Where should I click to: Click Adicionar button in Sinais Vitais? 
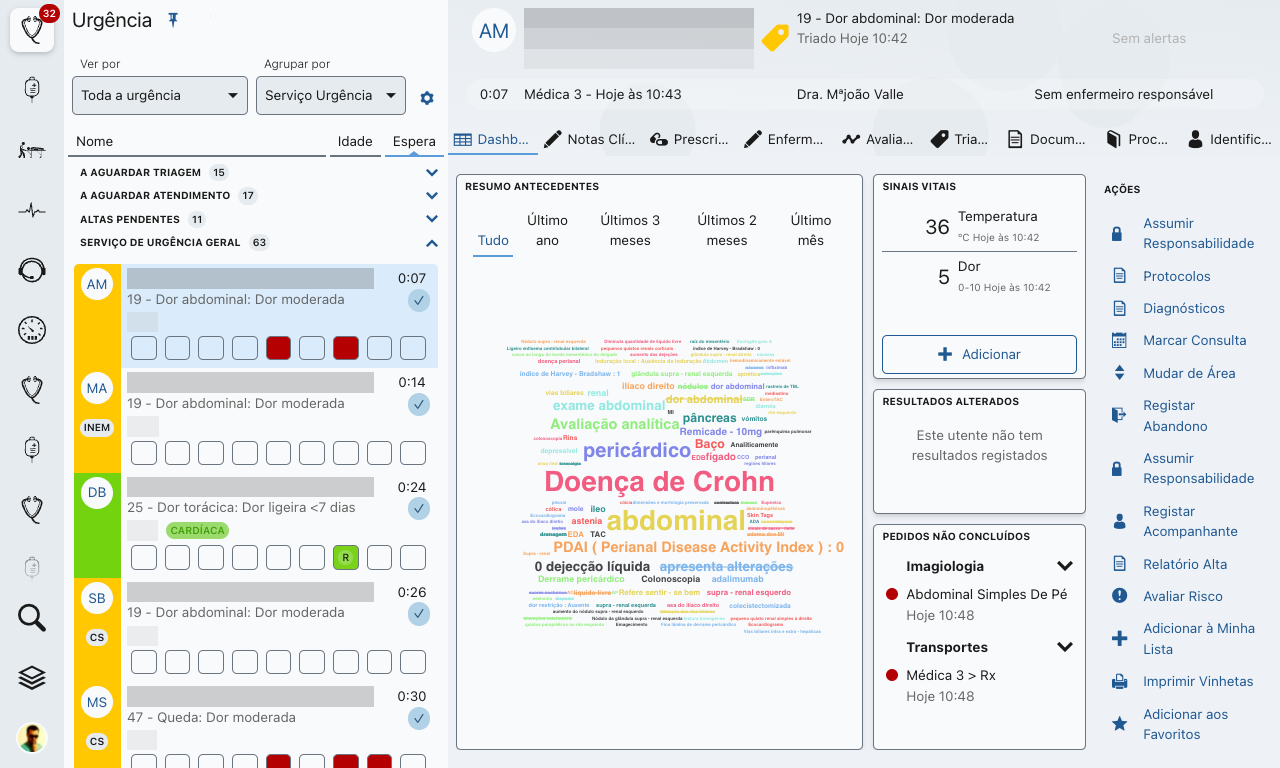[x=978, y=354]
